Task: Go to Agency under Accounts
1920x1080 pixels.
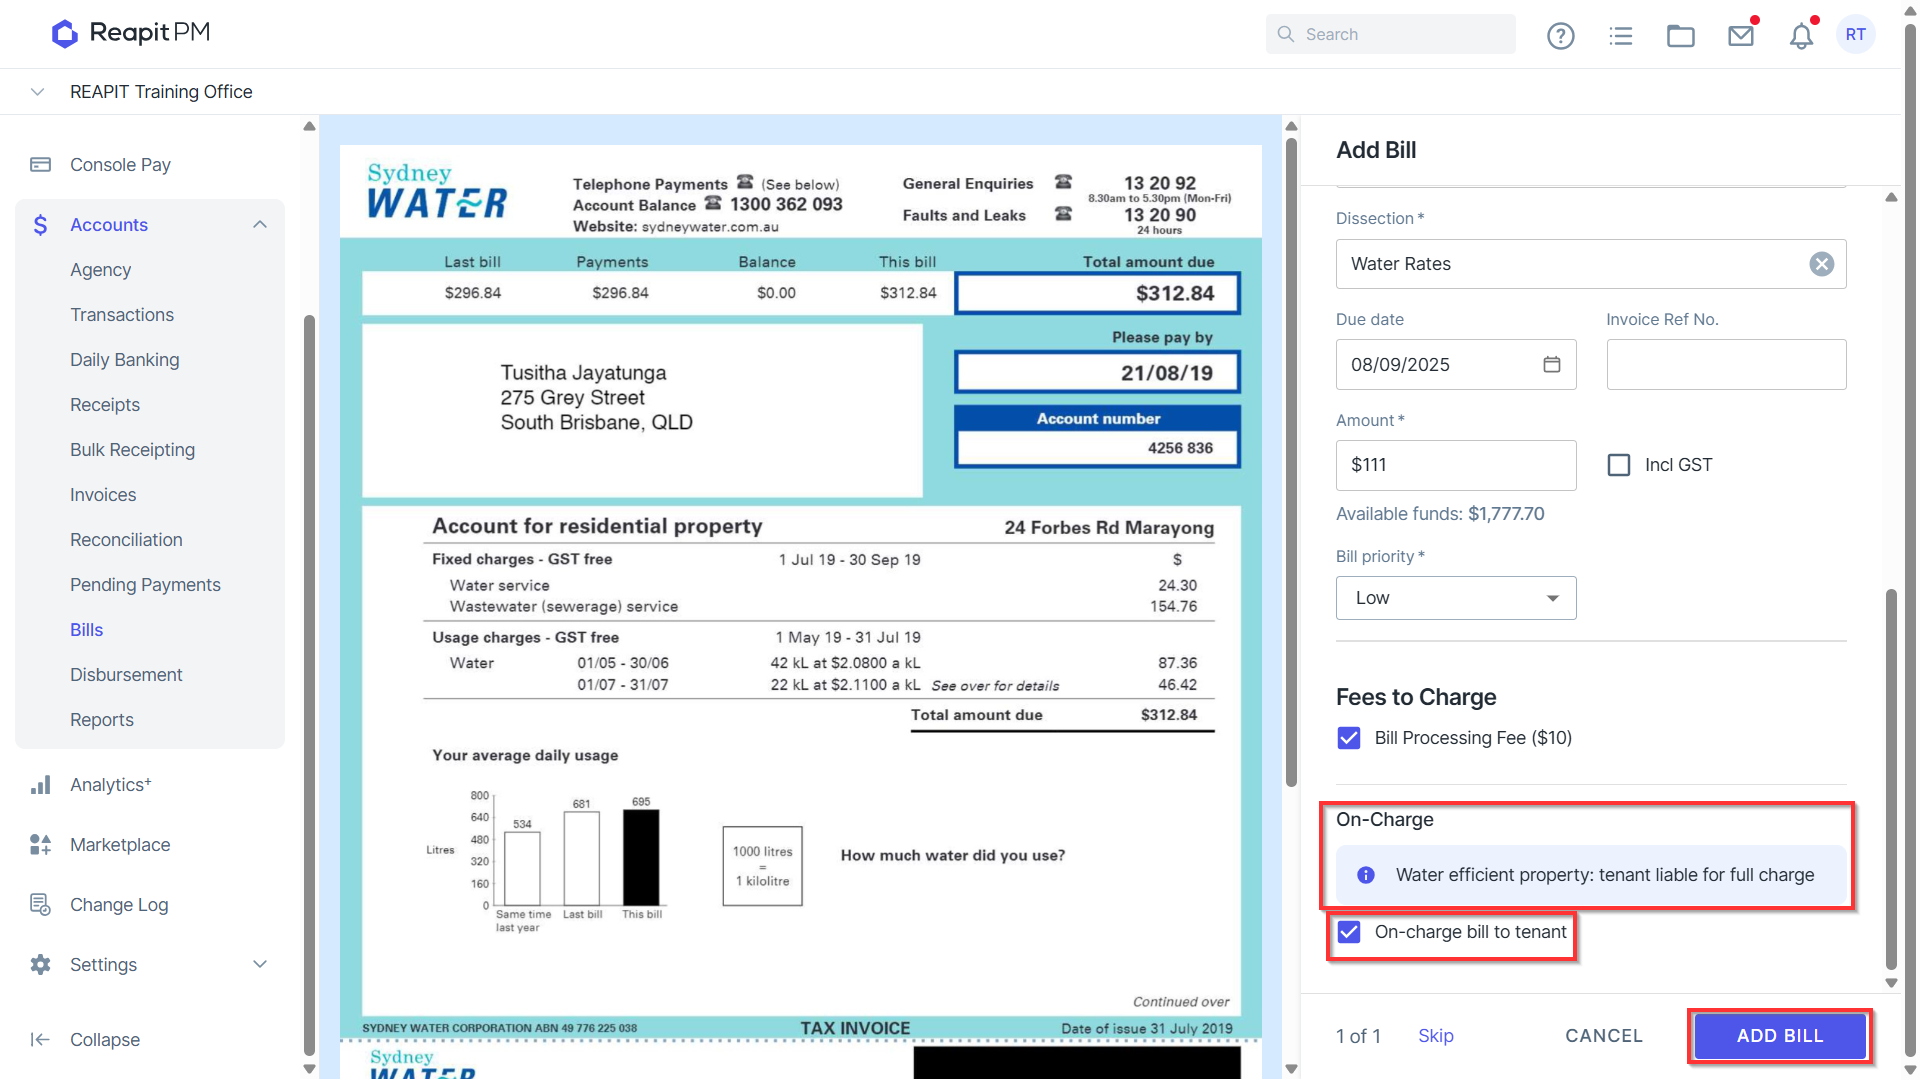Action: tap(101, 270)
